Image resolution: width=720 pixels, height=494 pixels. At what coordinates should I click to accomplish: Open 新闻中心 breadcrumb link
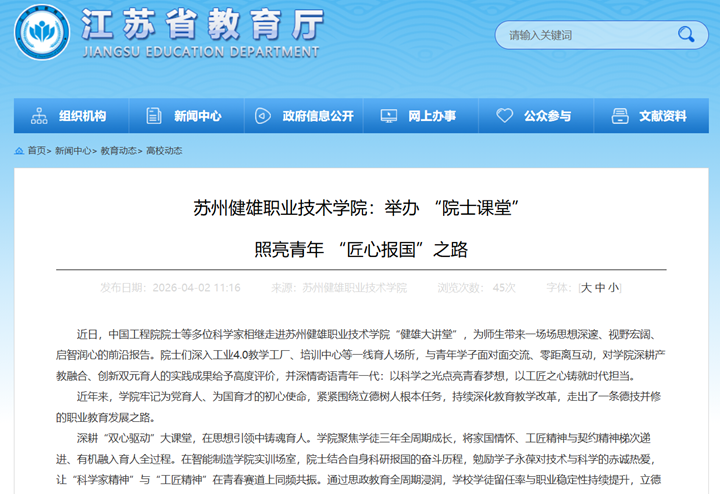coord(72,150)
